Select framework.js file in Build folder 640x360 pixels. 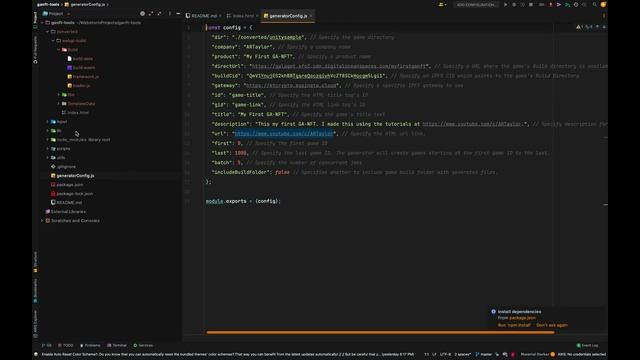click(x=85, y=76)
